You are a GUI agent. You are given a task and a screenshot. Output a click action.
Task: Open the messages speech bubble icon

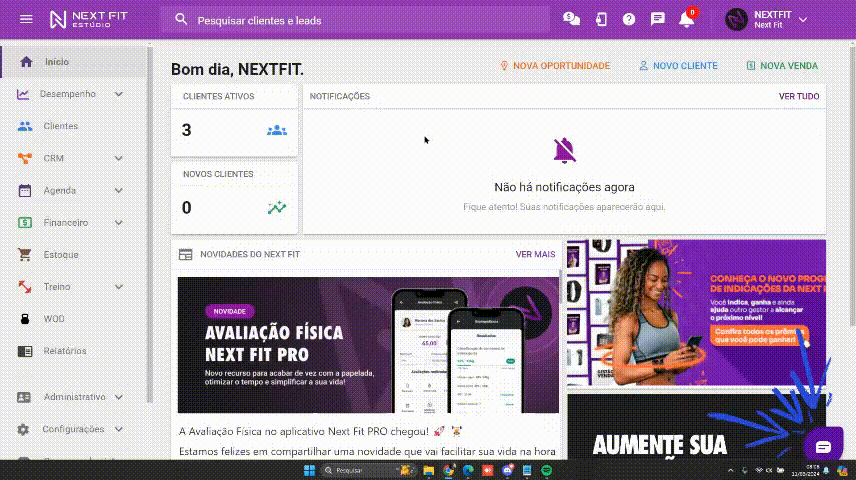click(658, 19)
